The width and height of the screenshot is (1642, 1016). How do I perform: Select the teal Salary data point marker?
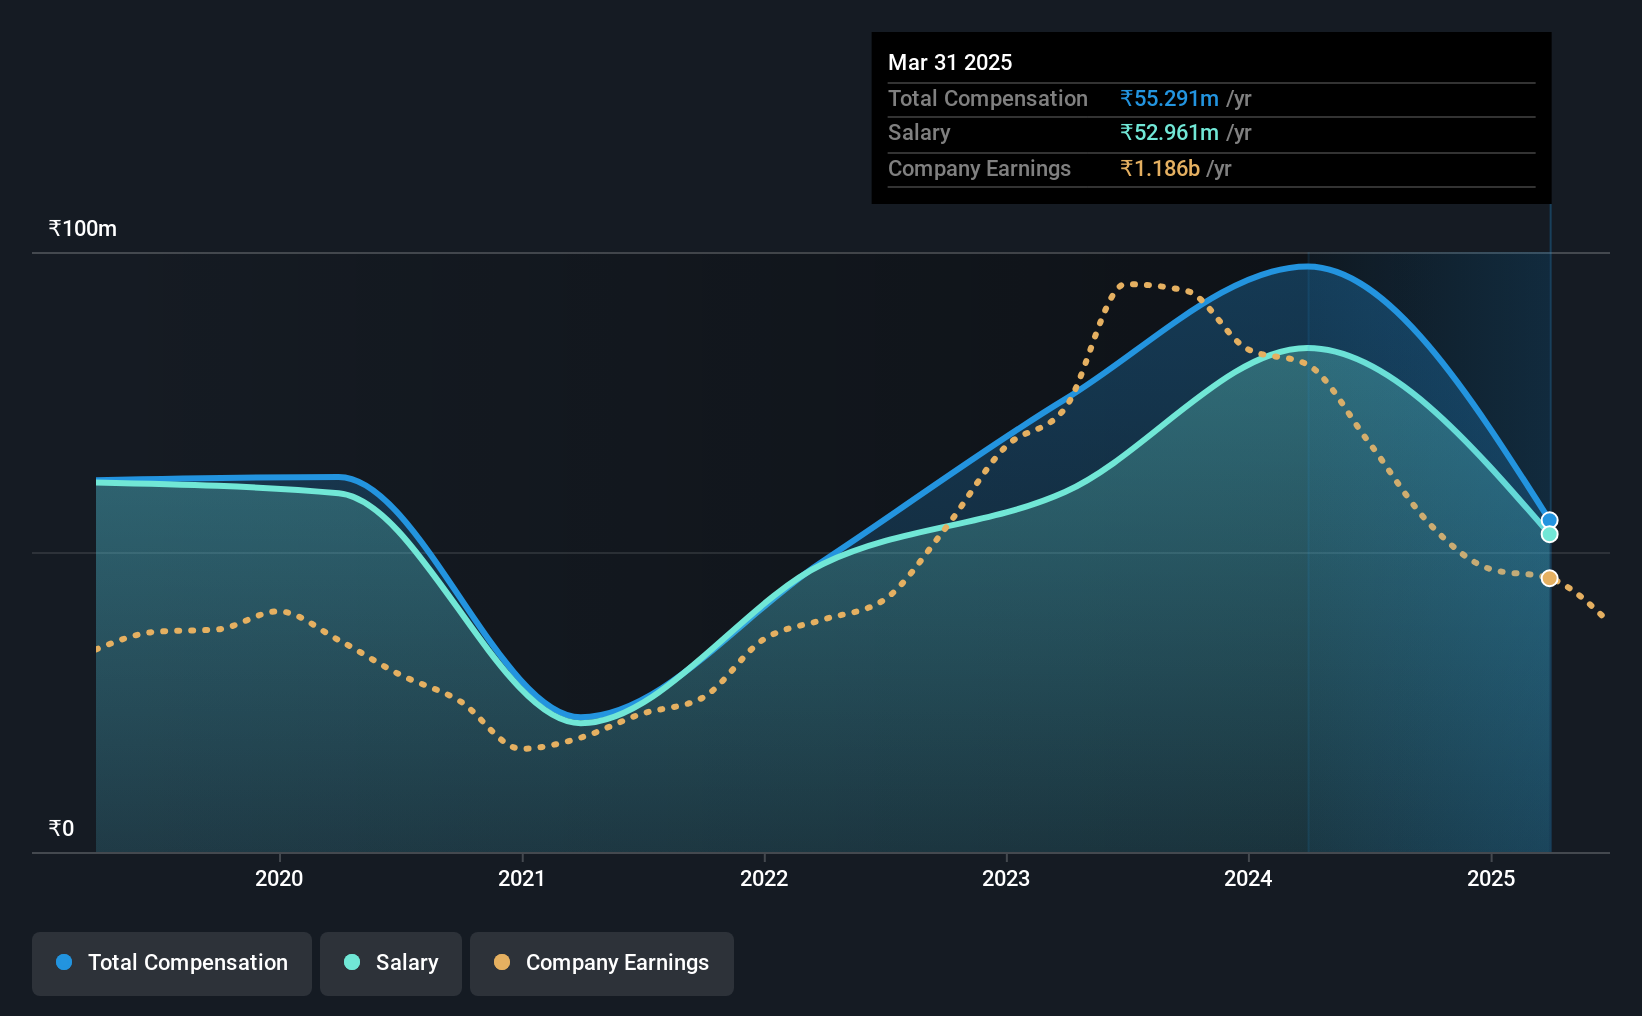point(1549,535)
